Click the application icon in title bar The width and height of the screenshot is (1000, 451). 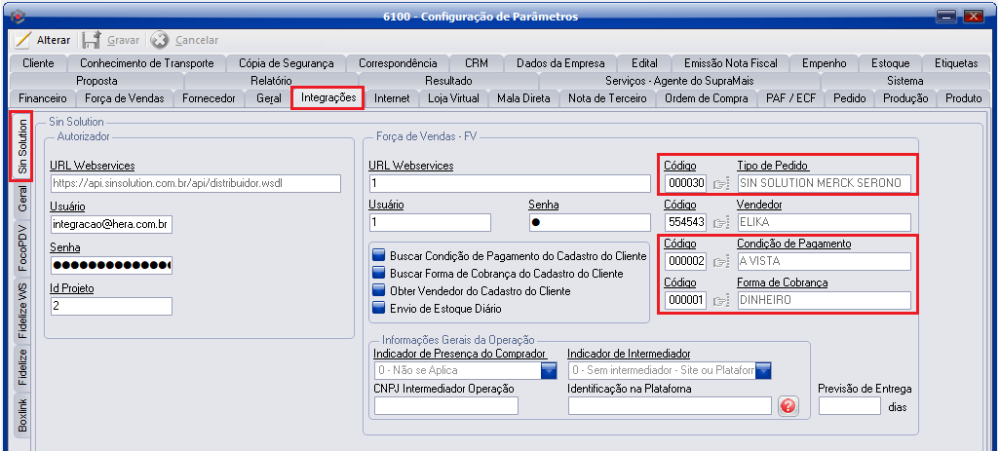(x=13, y=15)
